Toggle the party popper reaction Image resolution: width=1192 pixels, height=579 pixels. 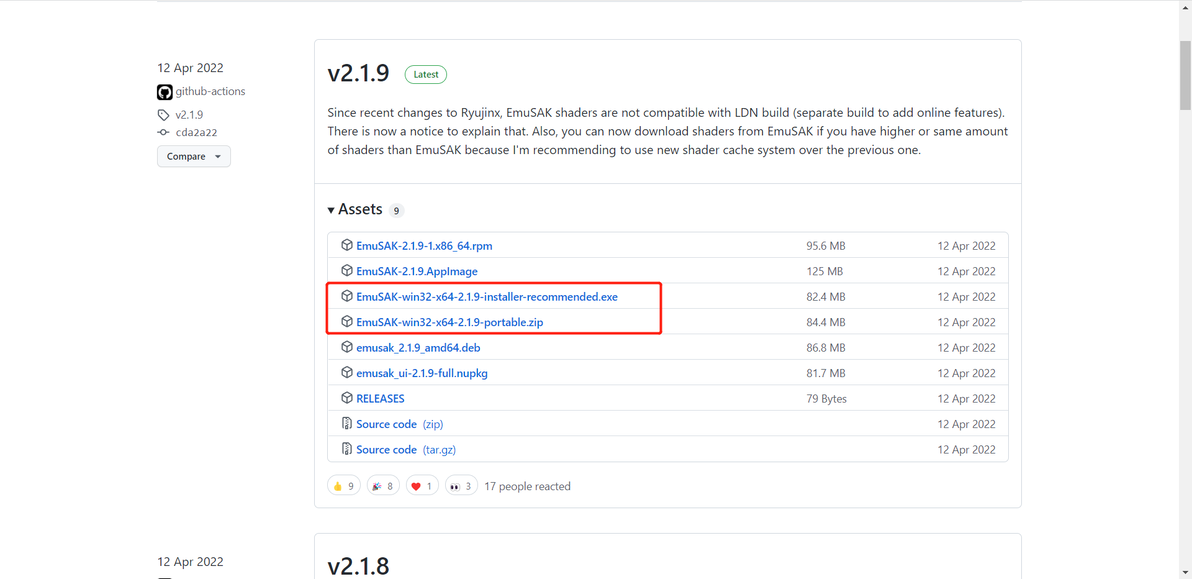click(x=383, y=486)
